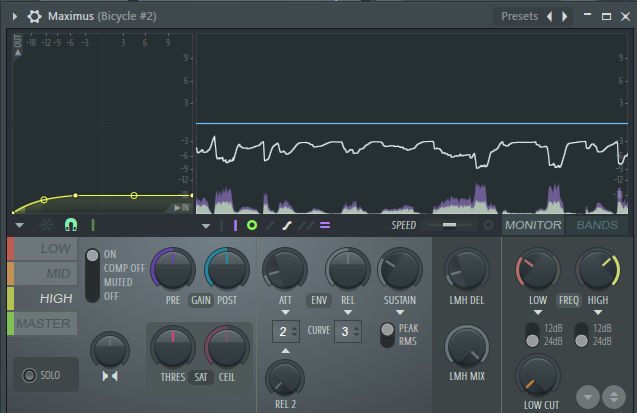Open dropdown arrow under LOW frequency
The image size is (637, 413).
(537, 313)
